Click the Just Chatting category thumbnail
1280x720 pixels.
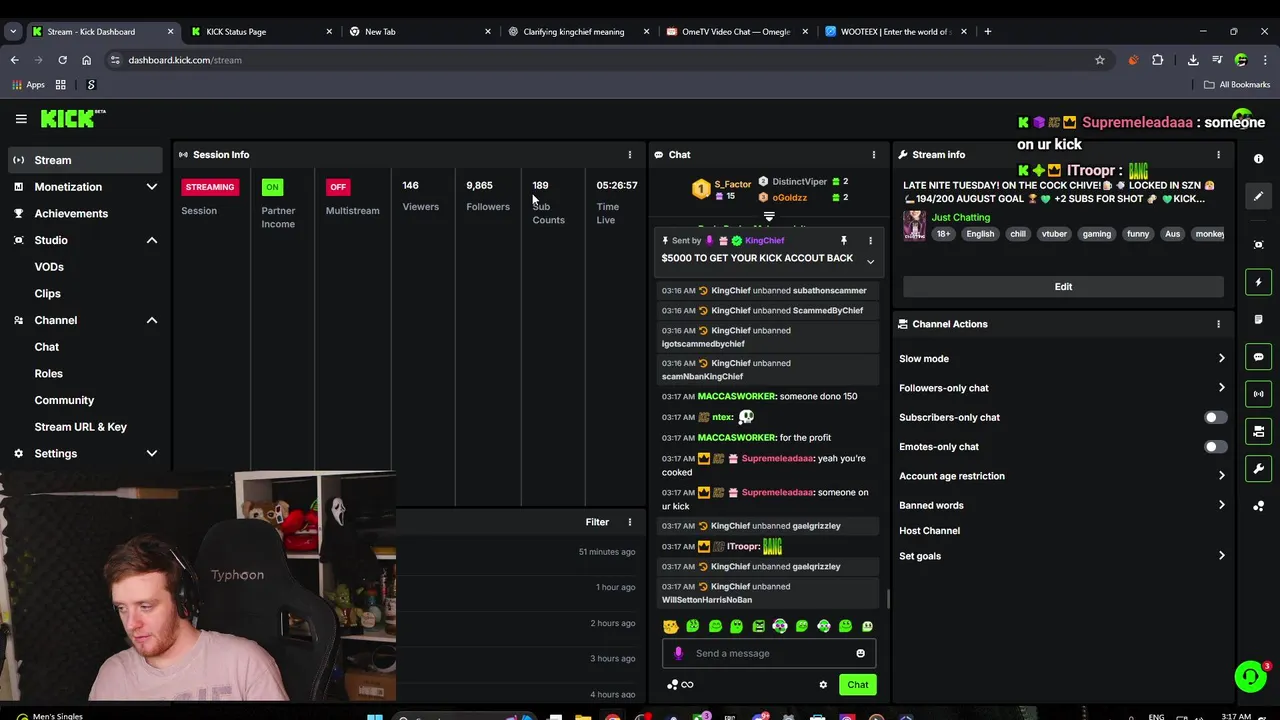point(914,225)
